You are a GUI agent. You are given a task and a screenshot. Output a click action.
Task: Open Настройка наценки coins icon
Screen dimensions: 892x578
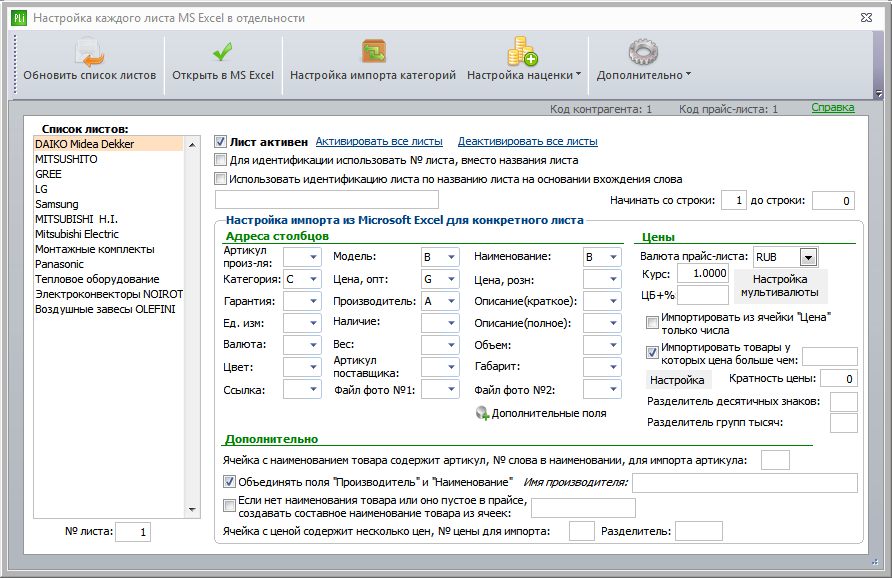coord(523,52)
